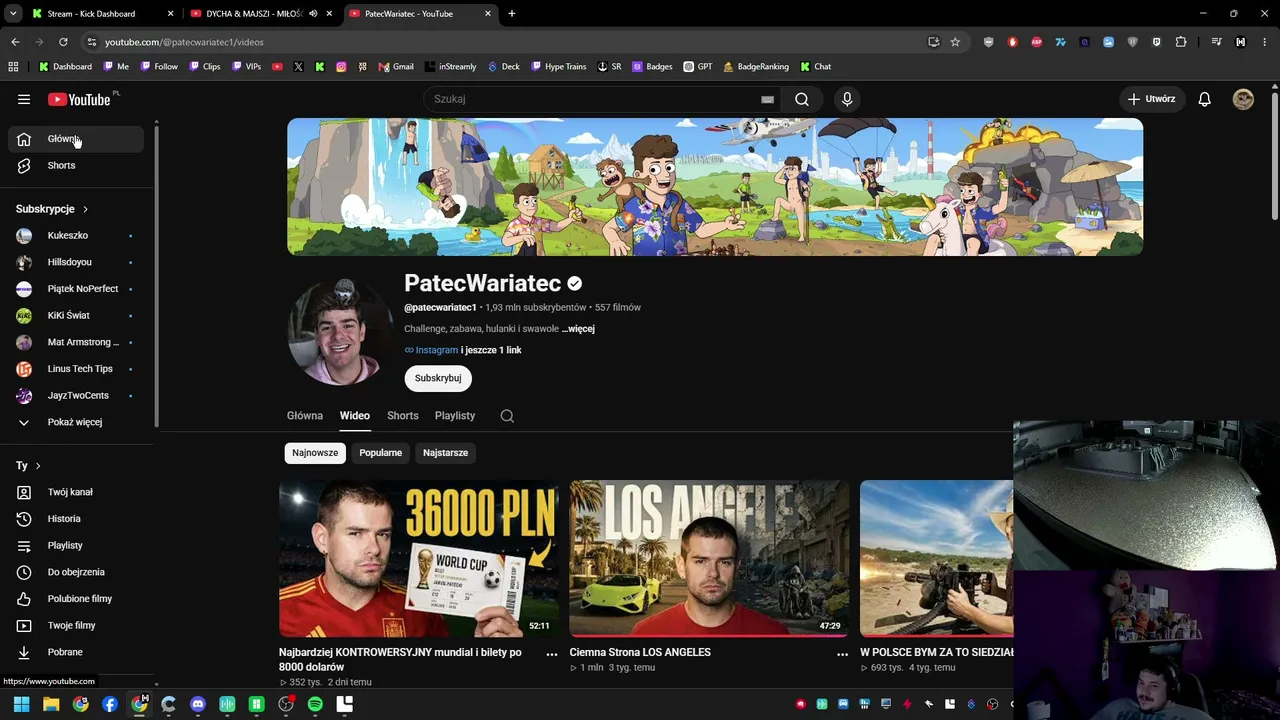Open Spotify from the taskbar
The image size is (1280, 720).
315,704
